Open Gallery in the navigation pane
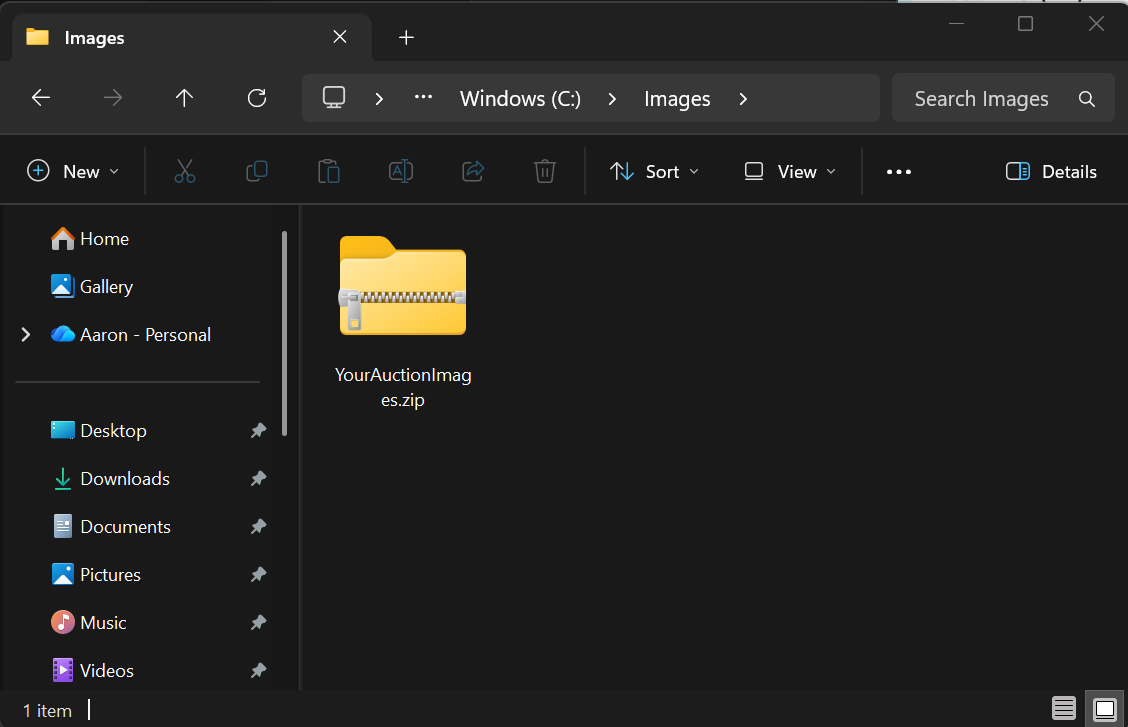The image size is (1128, 727). point(92,287)
